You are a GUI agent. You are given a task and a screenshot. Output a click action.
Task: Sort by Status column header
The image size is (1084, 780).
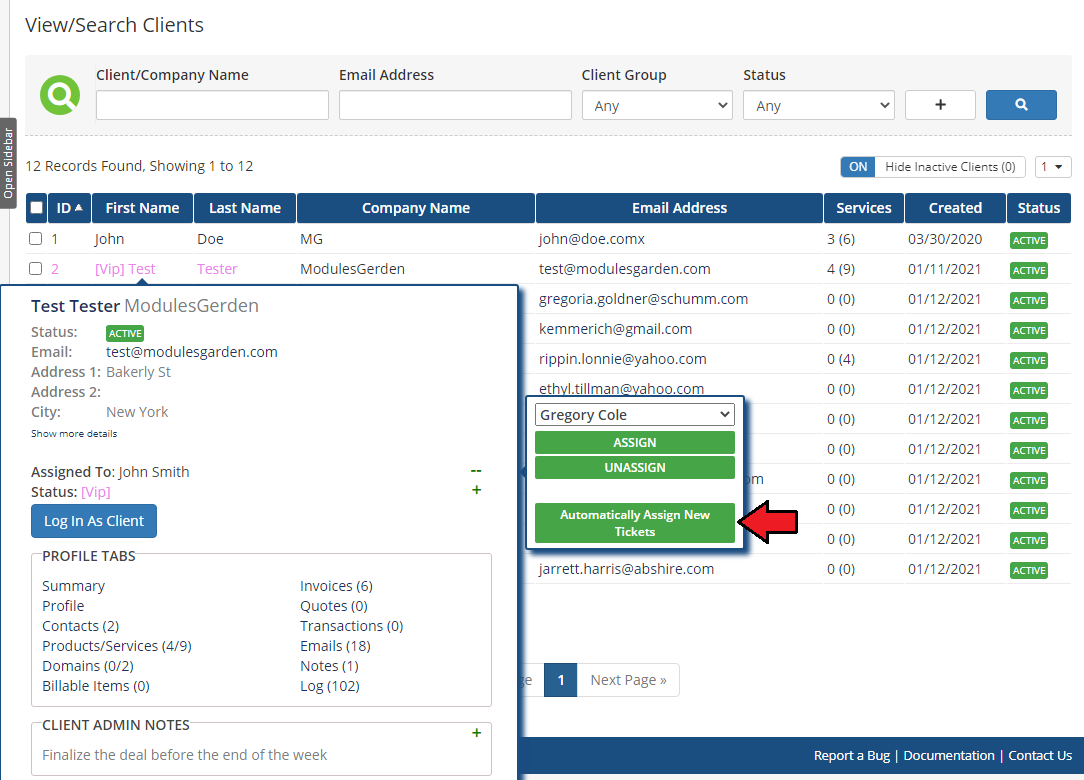1038,208
